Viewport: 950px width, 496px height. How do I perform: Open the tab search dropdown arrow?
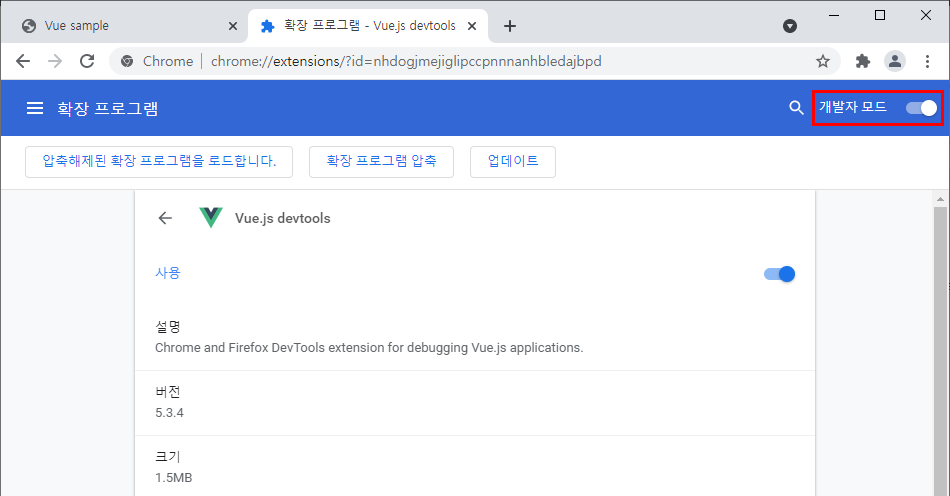pyautogui.click(x=789, y=26)
